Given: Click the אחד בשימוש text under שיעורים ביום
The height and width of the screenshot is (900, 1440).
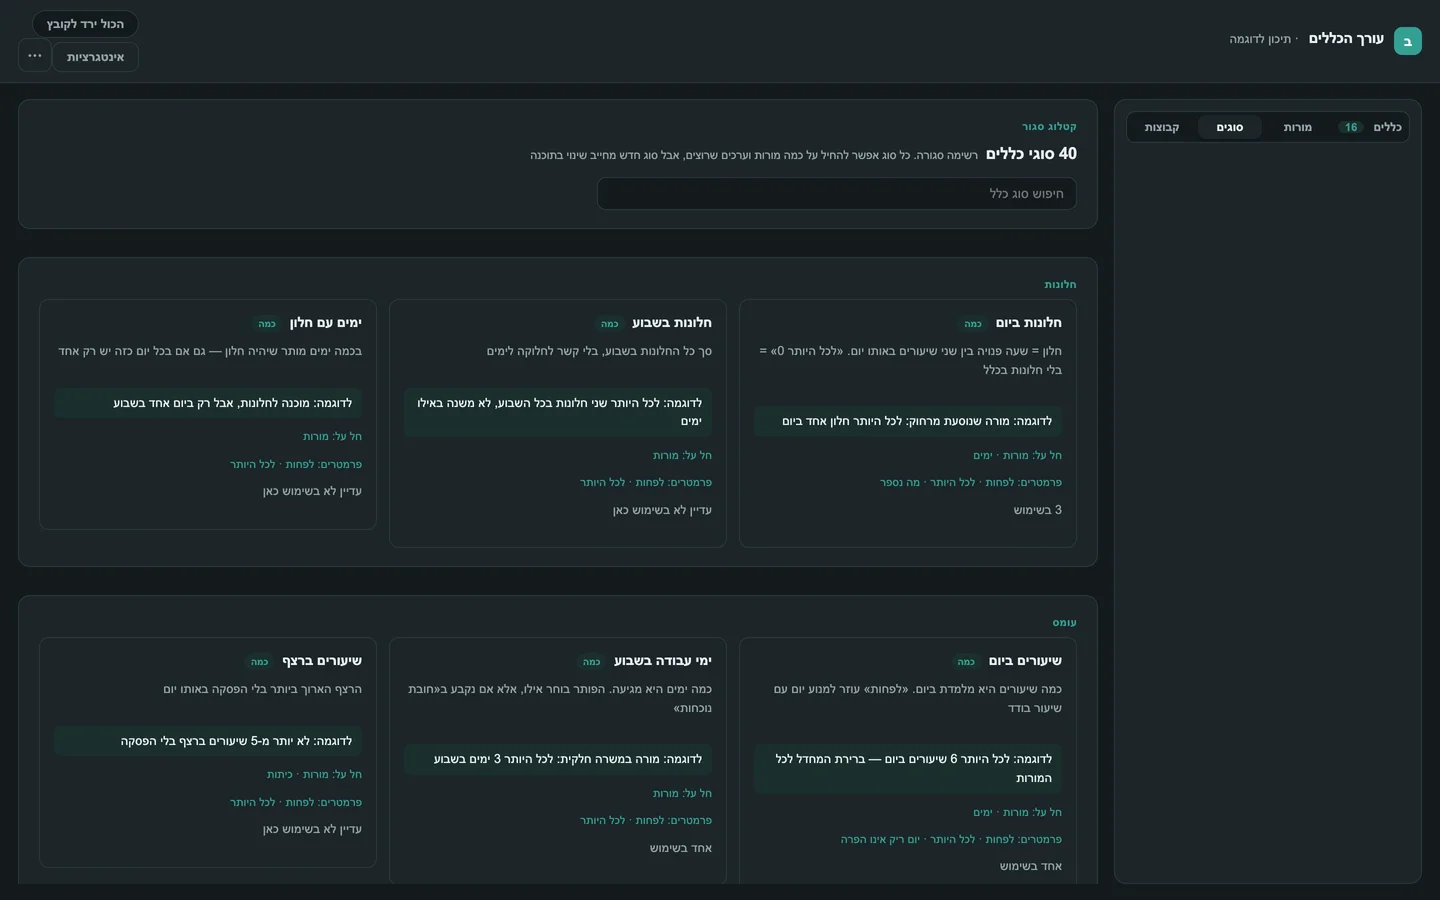Looking at the screenshot, I should pos(1031,866).
